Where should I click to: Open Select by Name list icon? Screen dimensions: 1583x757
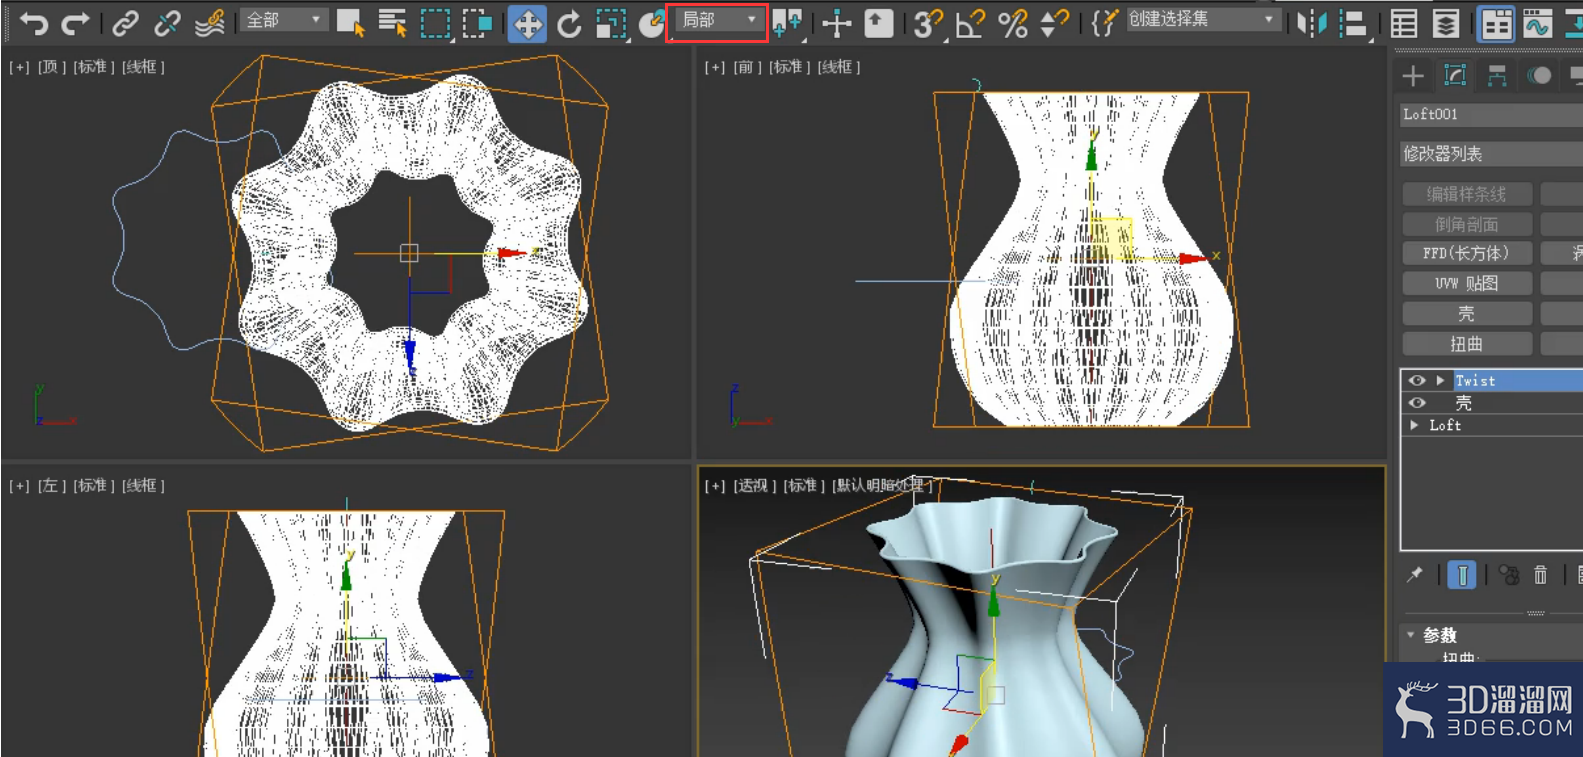coord(392,23)
